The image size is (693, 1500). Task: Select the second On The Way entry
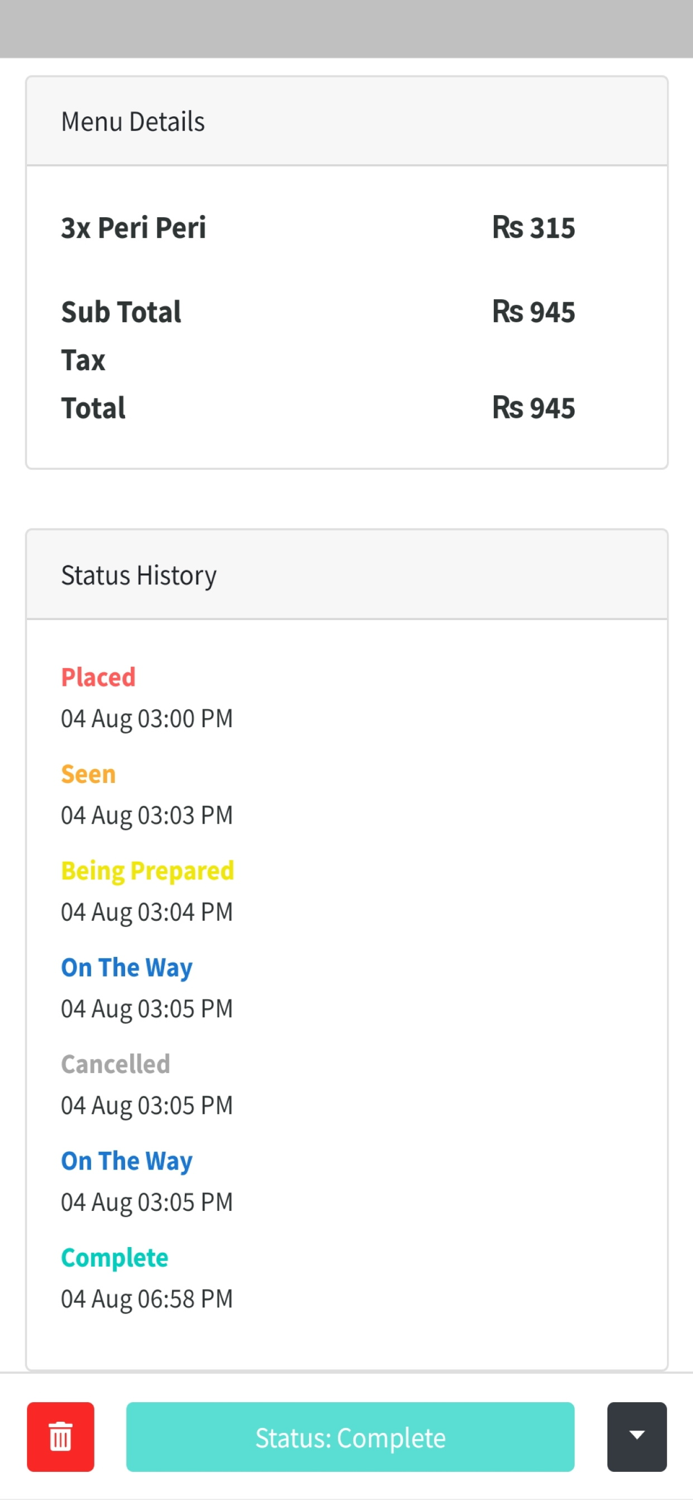point(126,1161)
